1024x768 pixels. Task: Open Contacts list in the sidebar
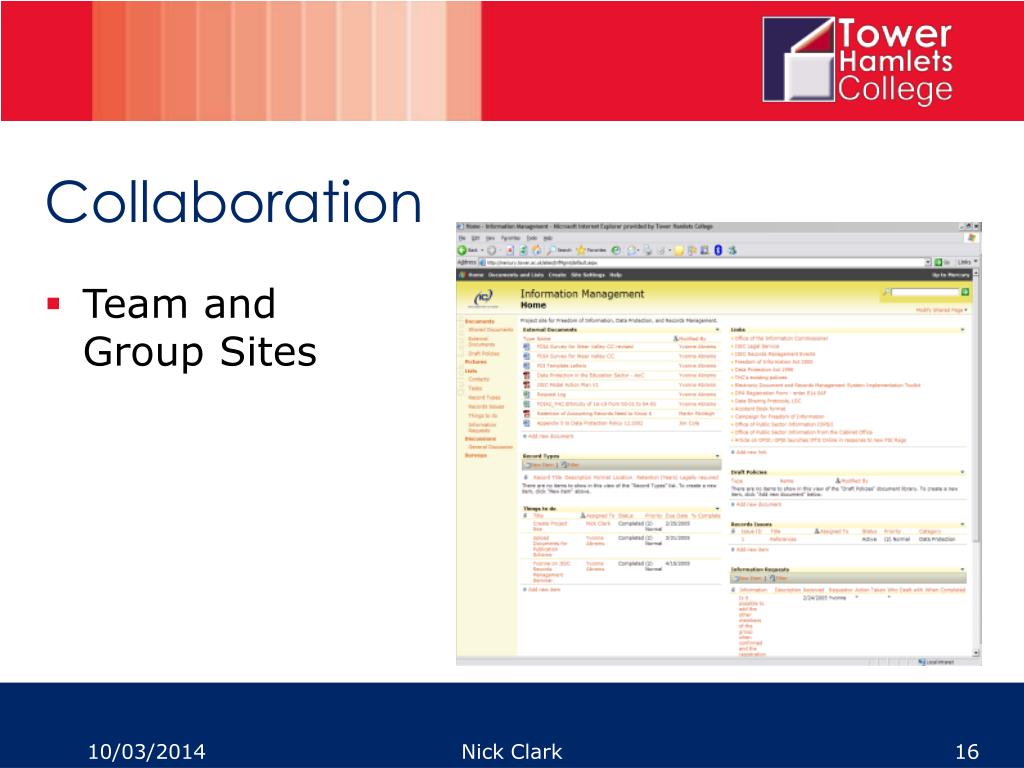[479, 379]
